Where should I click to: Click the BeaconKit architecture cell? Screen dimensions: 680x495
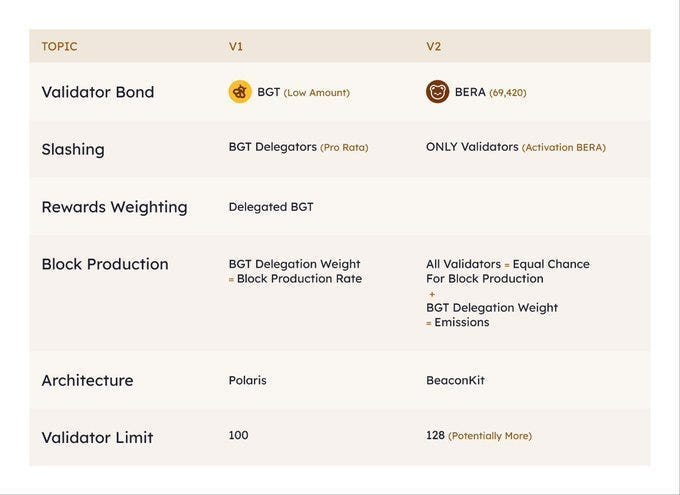(x=455, y=380)
